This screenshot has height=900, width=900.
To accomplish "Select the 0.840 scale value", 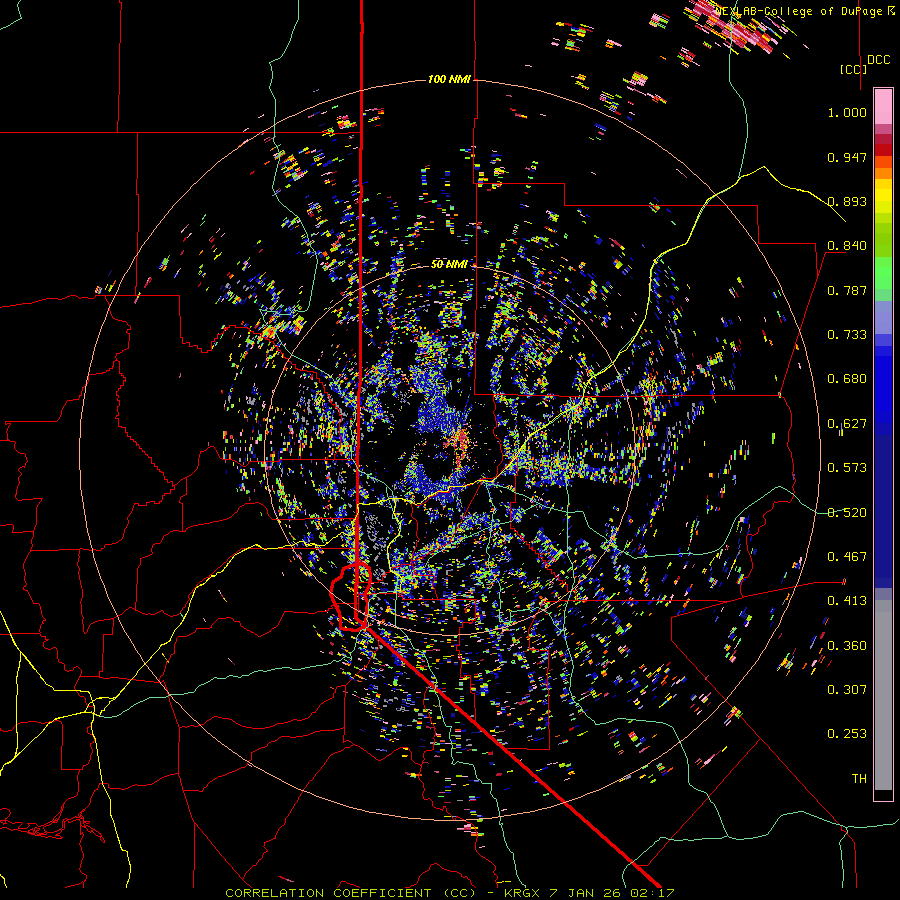I will click(x=847, y=246).
